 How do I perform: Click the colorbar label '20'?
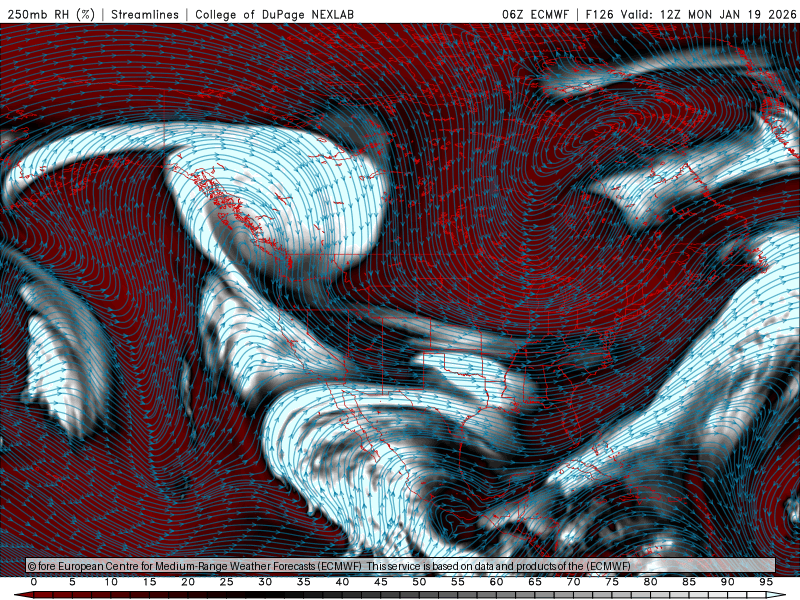point(188,582)
